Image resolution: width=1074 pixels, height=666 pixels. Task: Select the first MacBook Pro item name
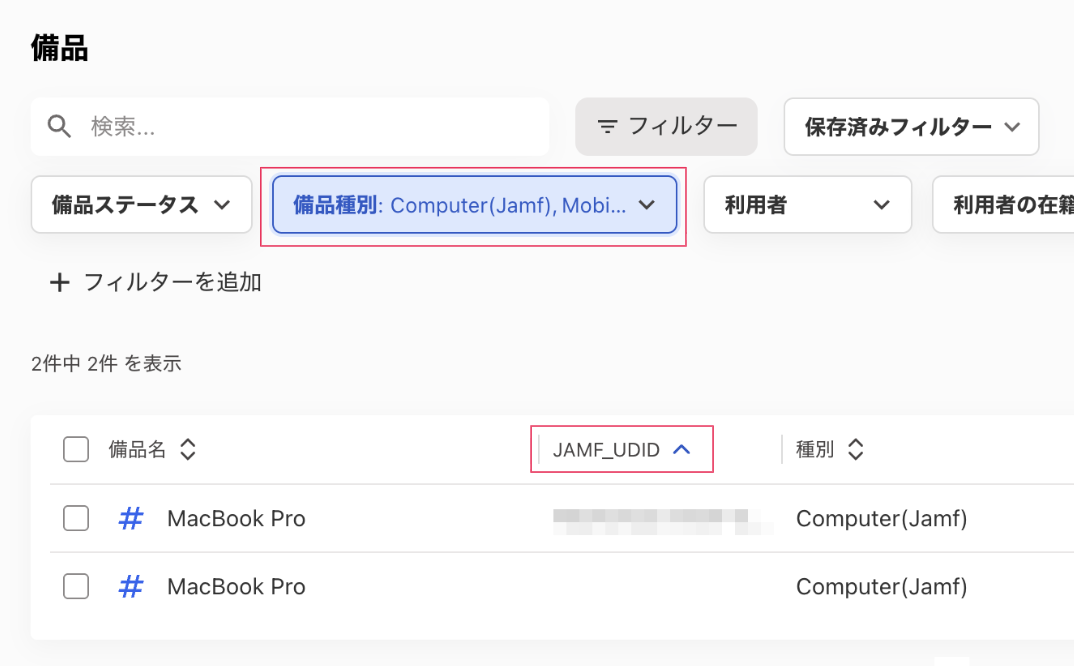236,518
